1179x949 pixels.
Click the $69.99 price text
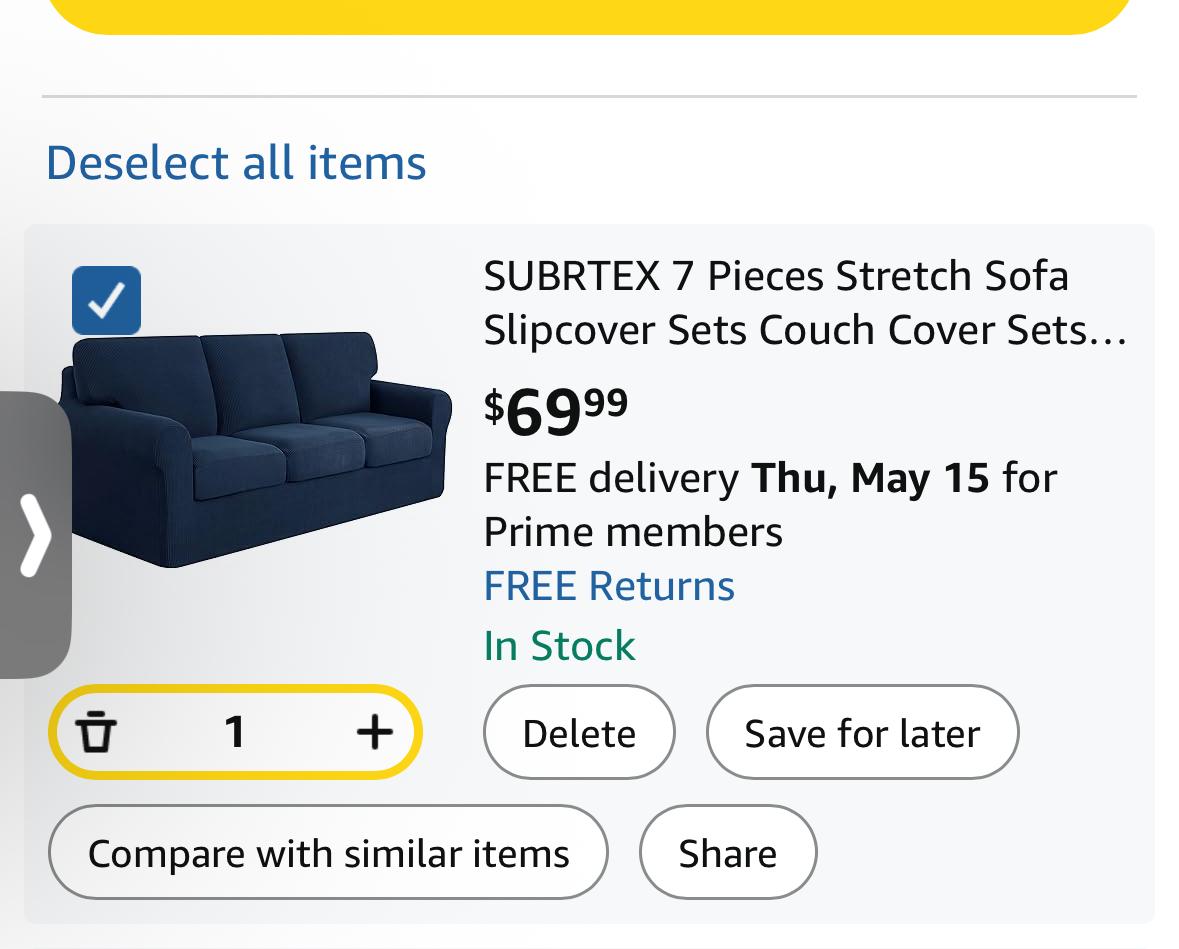click(x=556, y=411)
